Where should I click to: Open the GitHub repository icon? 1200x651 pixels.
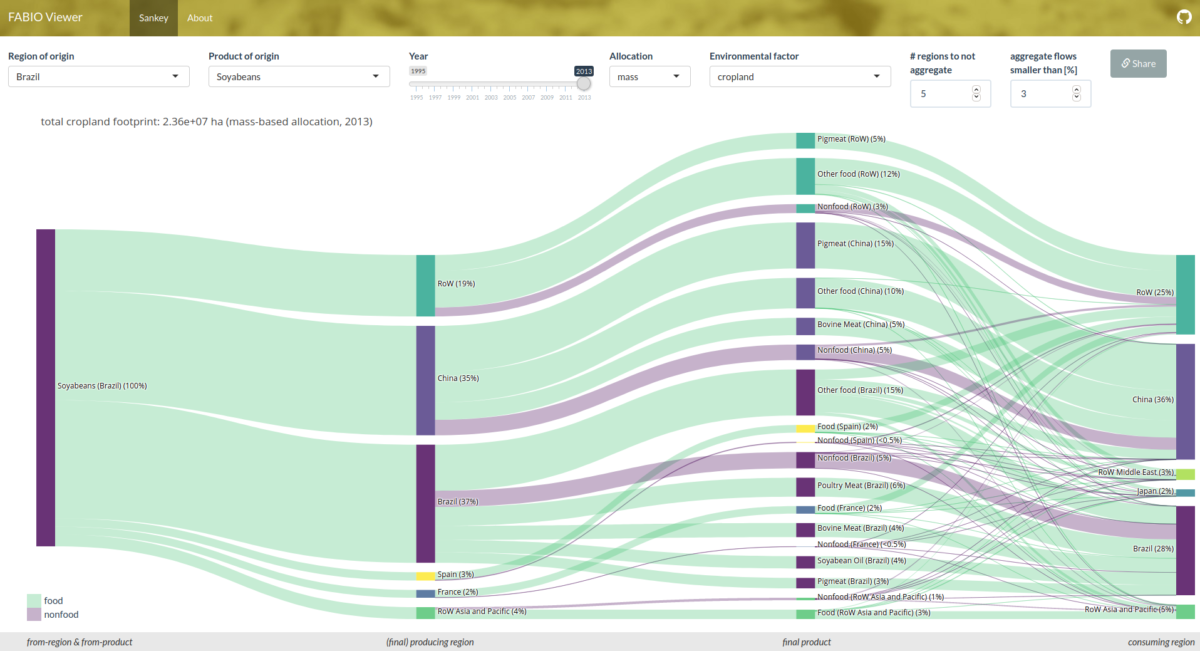pos(1183,18)
